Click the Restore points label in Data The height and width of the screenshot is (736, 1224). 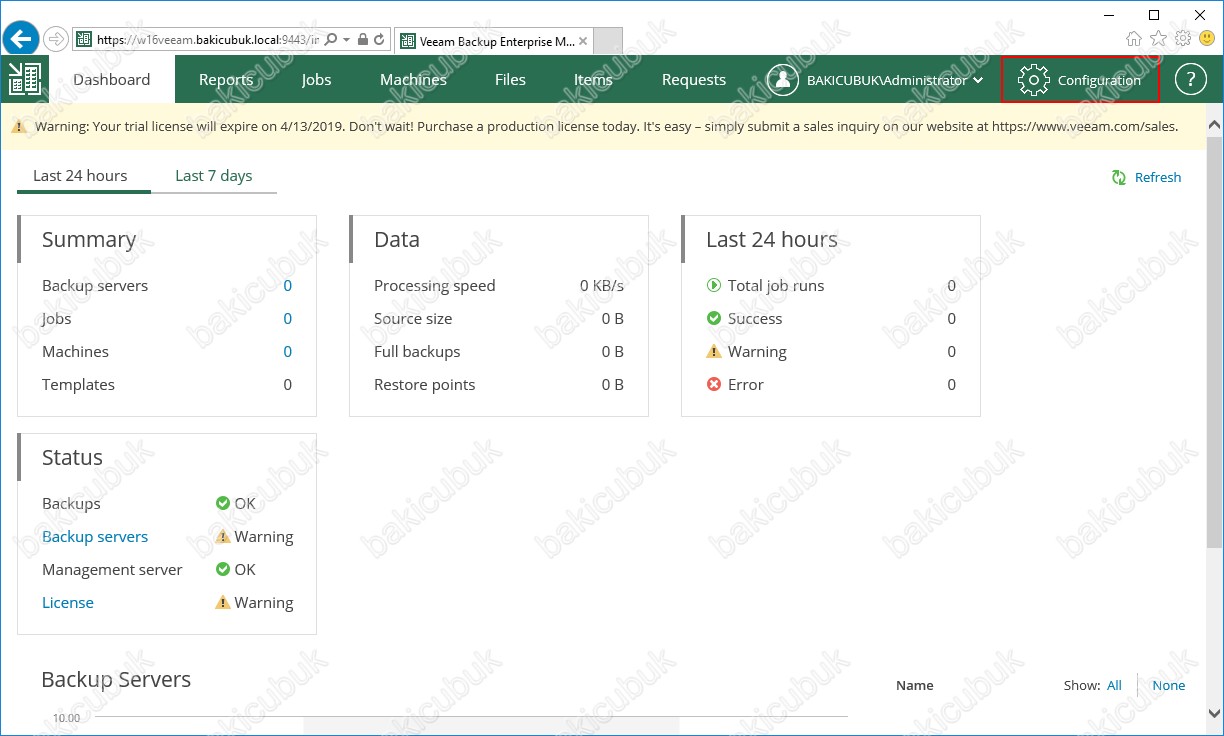pos(425,385)
